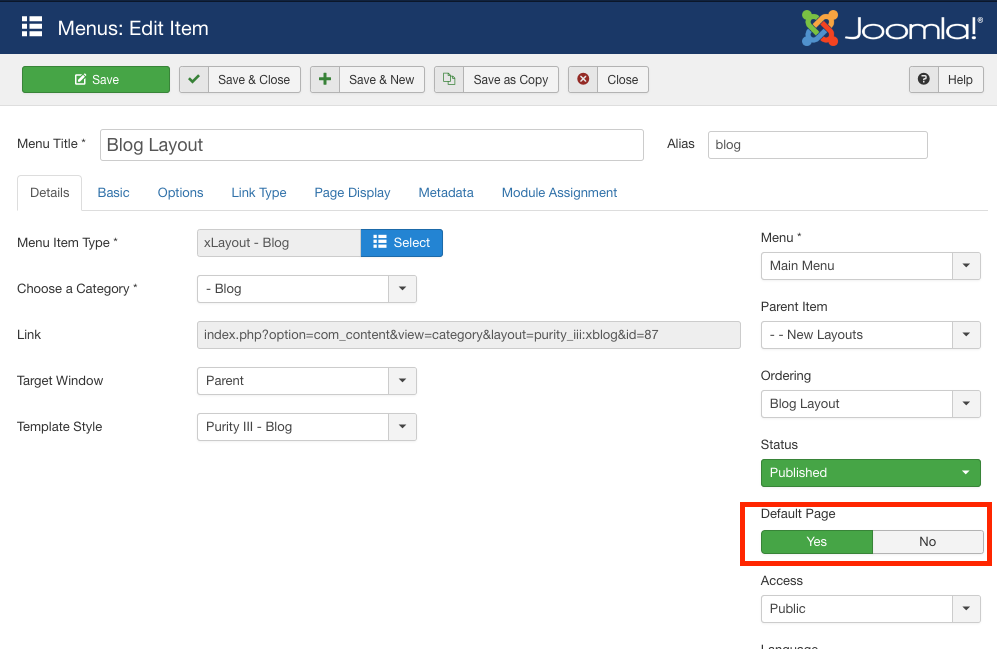The width and height of the screenshot is (997, 649).
Task: Click the menu list icon beside page title
Action: pyautogui.click(x=32, y=27)
